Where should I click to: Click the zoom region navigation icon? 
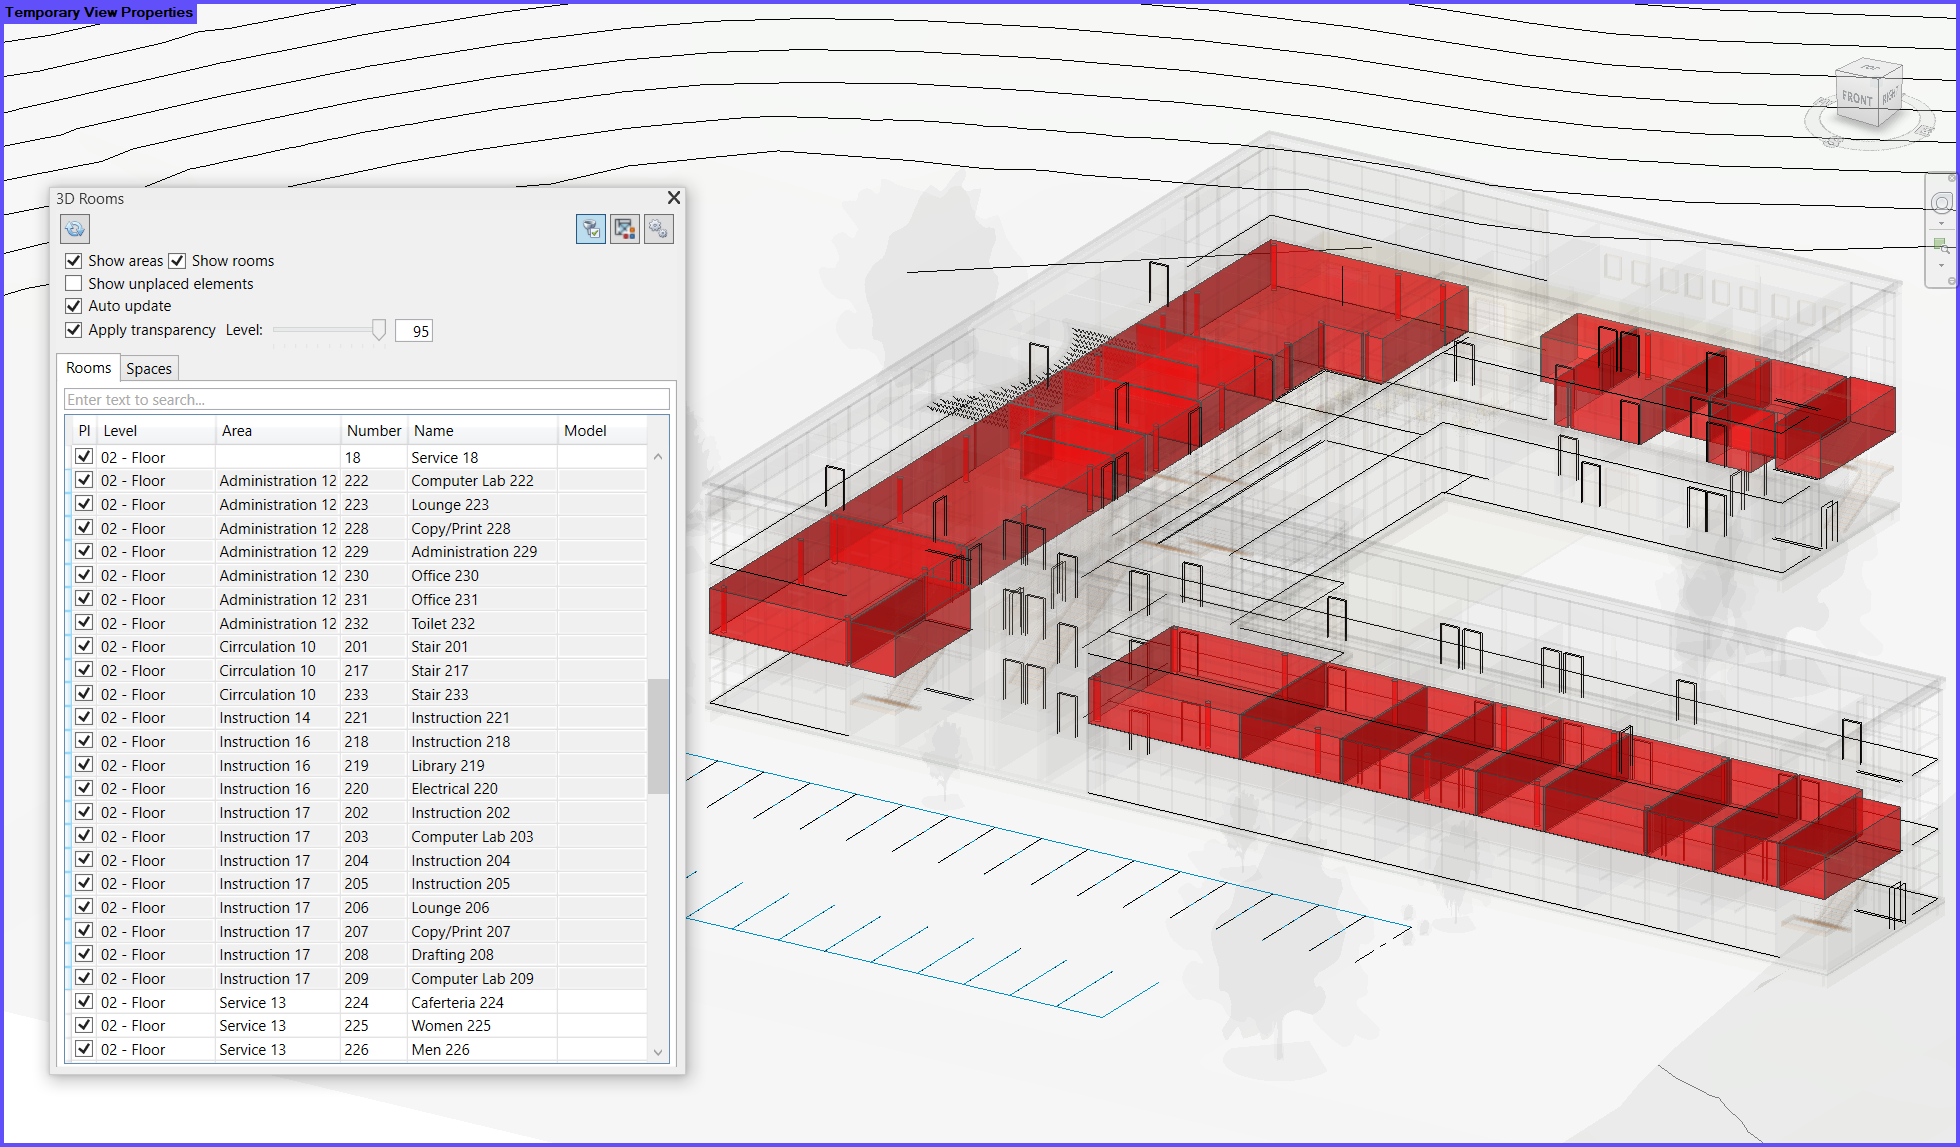point(1941,245)
